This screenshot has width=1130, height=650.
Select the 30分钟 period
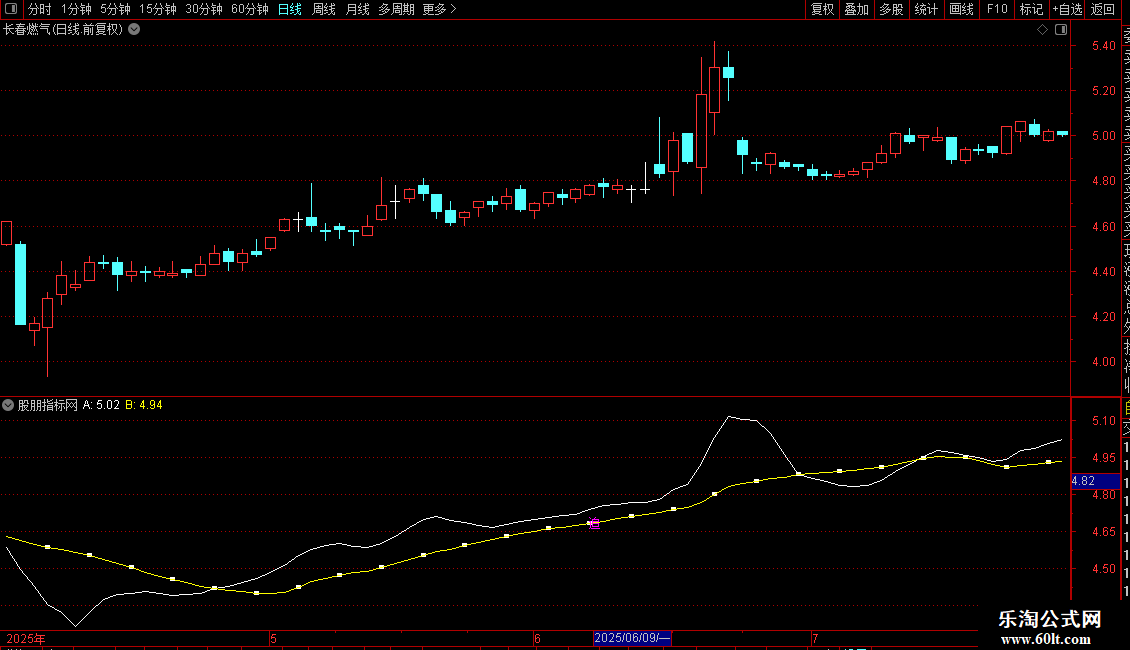(x=204, y=9)
